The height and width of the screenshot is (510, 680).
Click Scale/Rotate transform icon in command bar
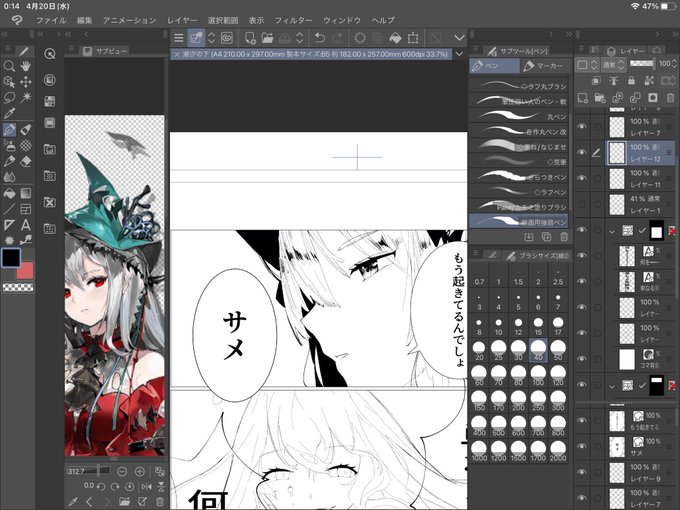pos(413,38)
